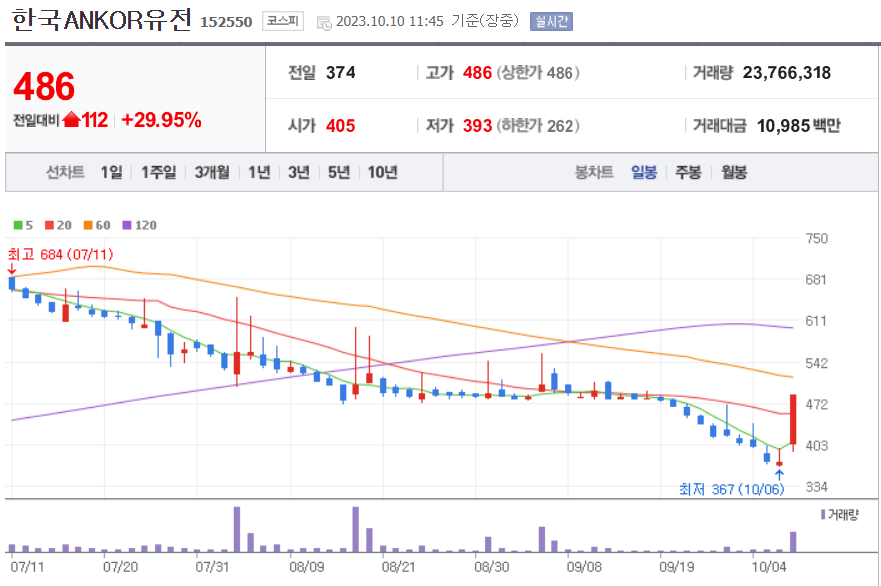Click the calendar icon before the date
The width and height of the screenshot is (881, 586).
(x=324, y=23)
